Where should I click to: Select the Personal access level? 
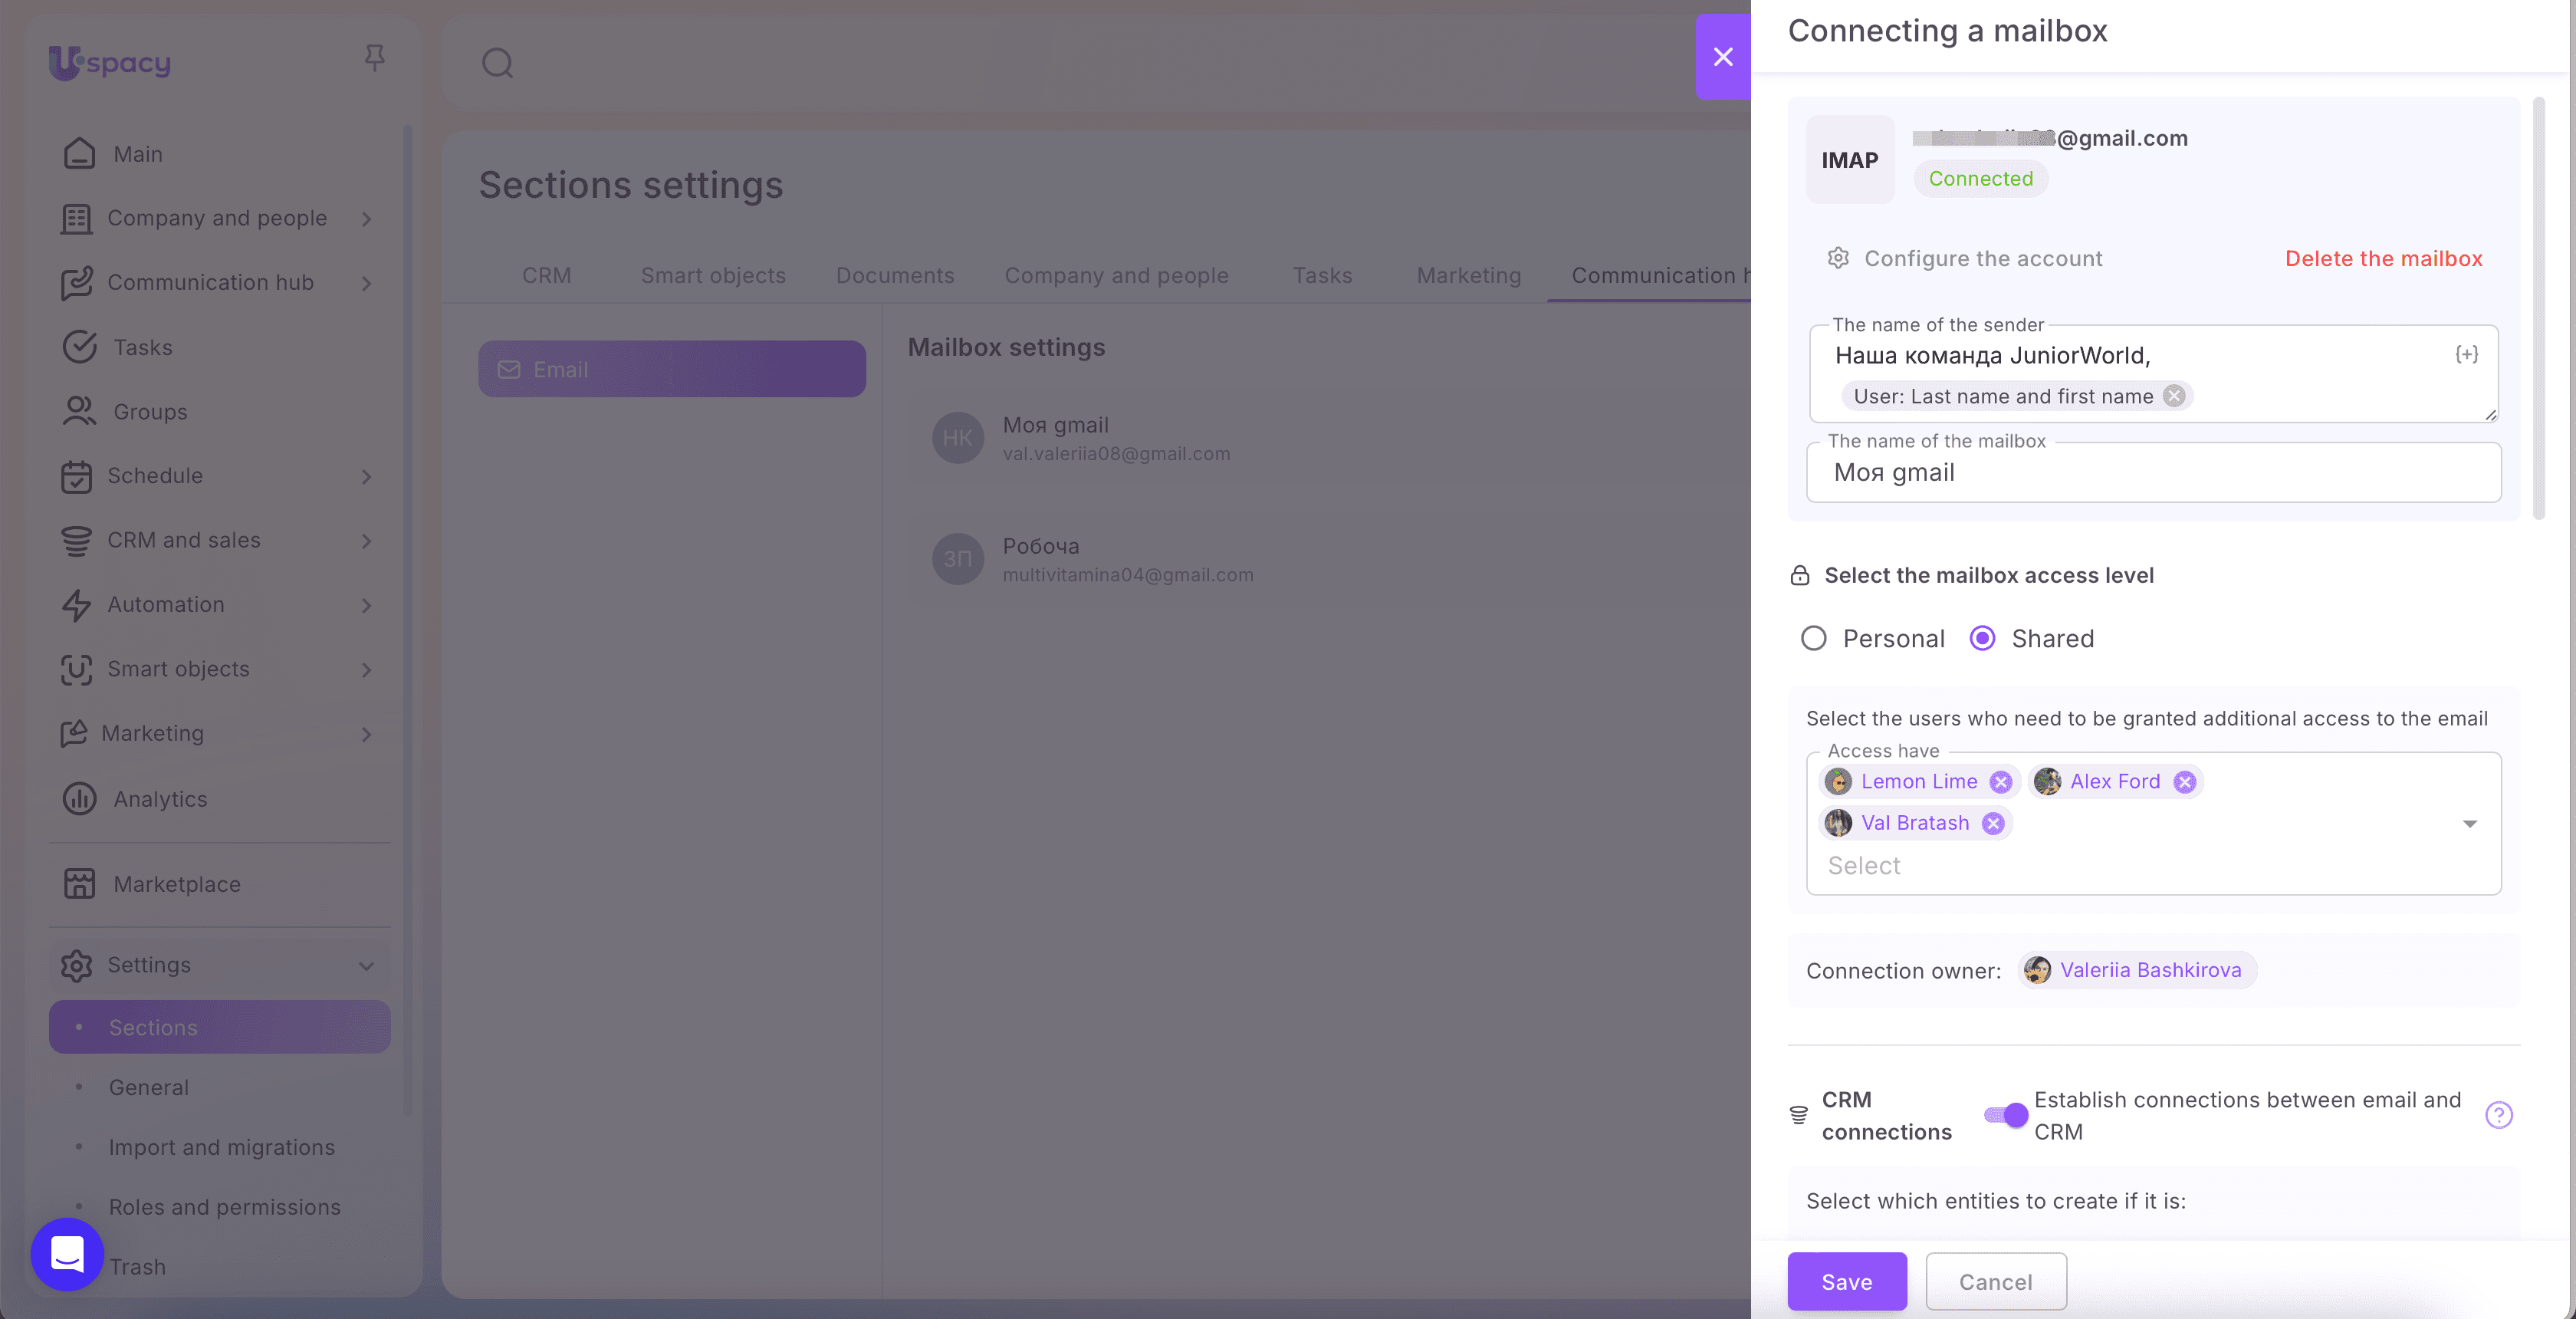[1813, 638]
